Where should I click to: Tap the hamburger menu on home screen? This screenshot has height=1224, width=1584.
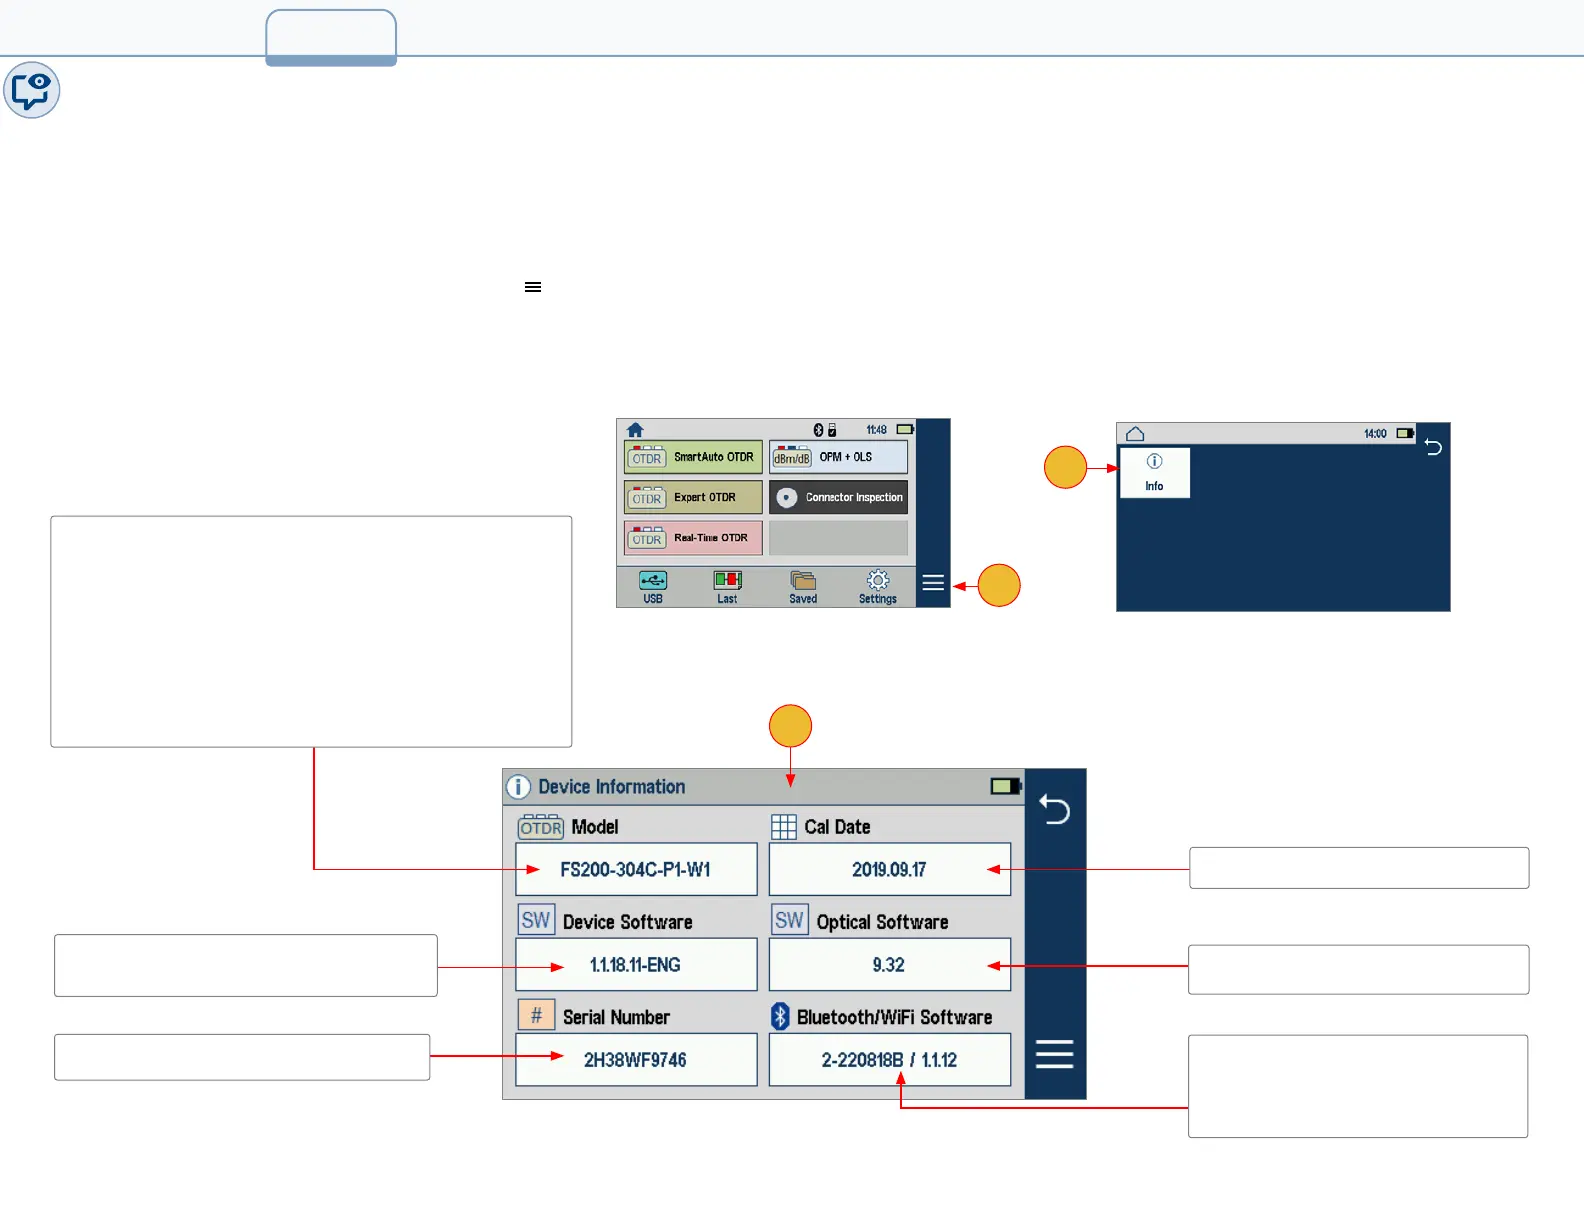tap(933, 583)
